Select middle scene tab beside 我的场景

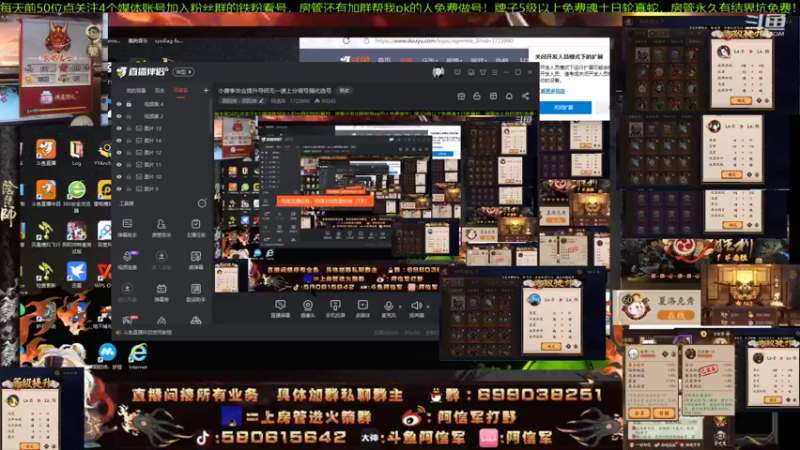point(160,90)
